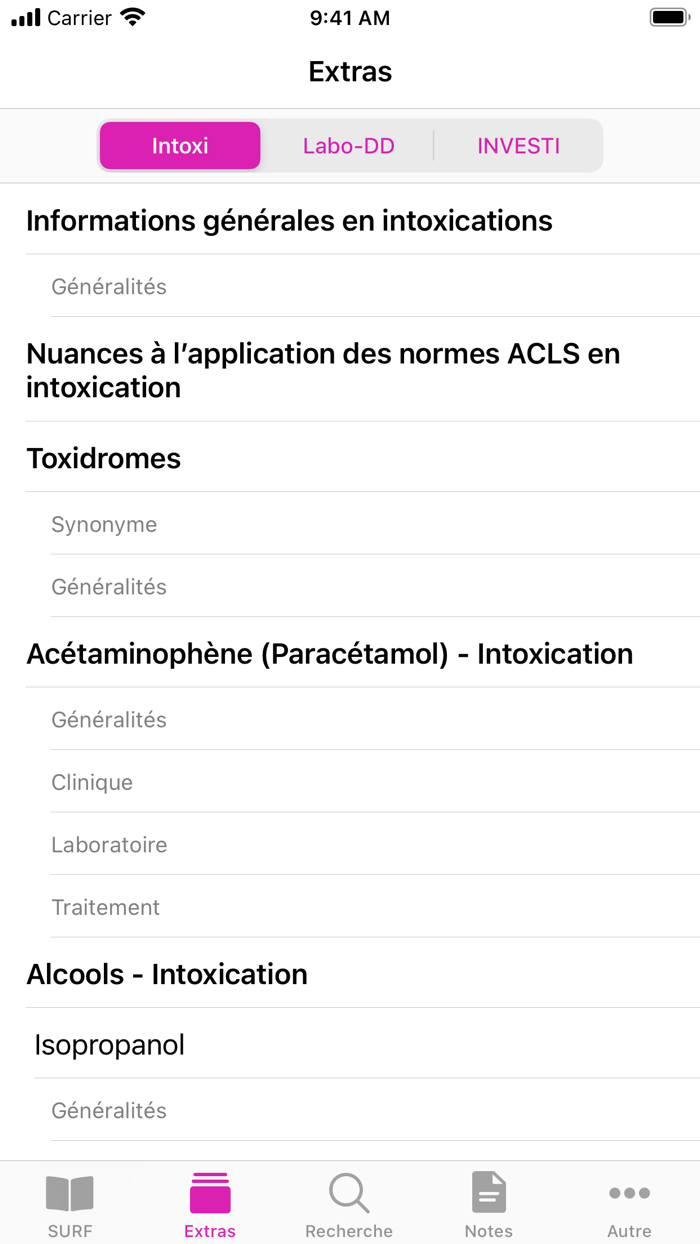Open Acétaminophène (Paracétamol) - Intoxication heading

pyautogui.click(x=330, y=654)
